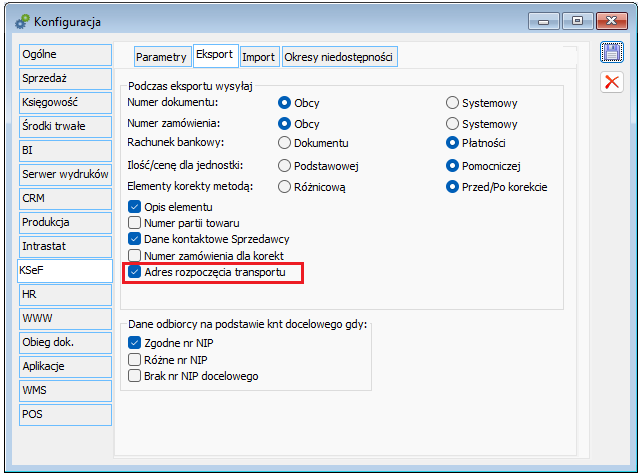
Task: Choose Dokumentu for Rachunek bankowy
Action: [284, 143]
